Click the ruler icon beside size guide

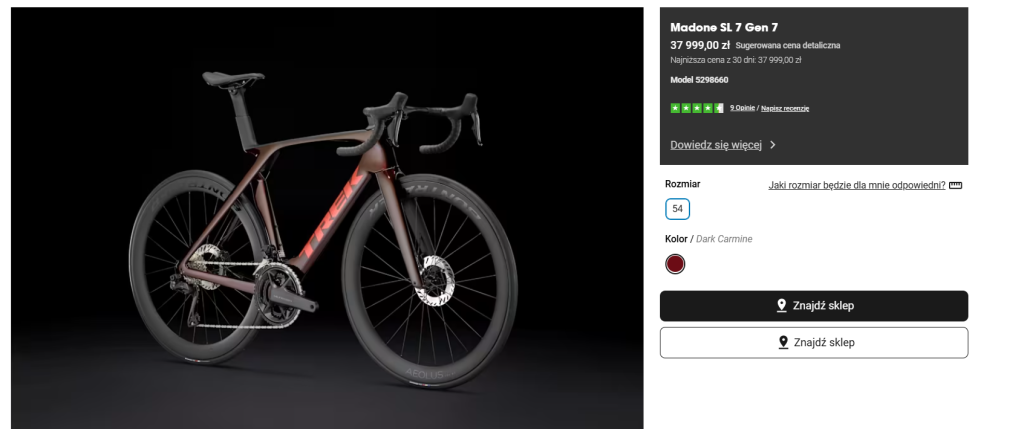click(x=955, y=185)
